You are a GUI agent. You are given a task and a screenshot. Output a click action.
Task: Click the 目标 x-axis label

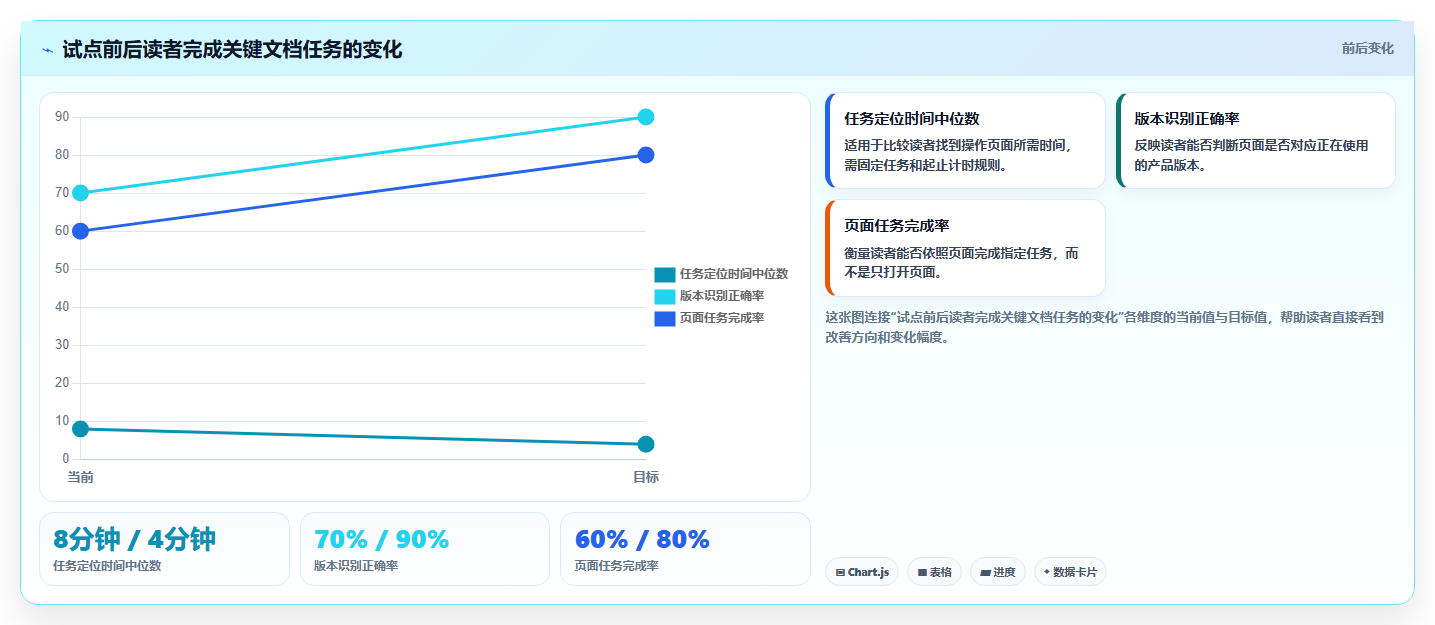point(646,477)
